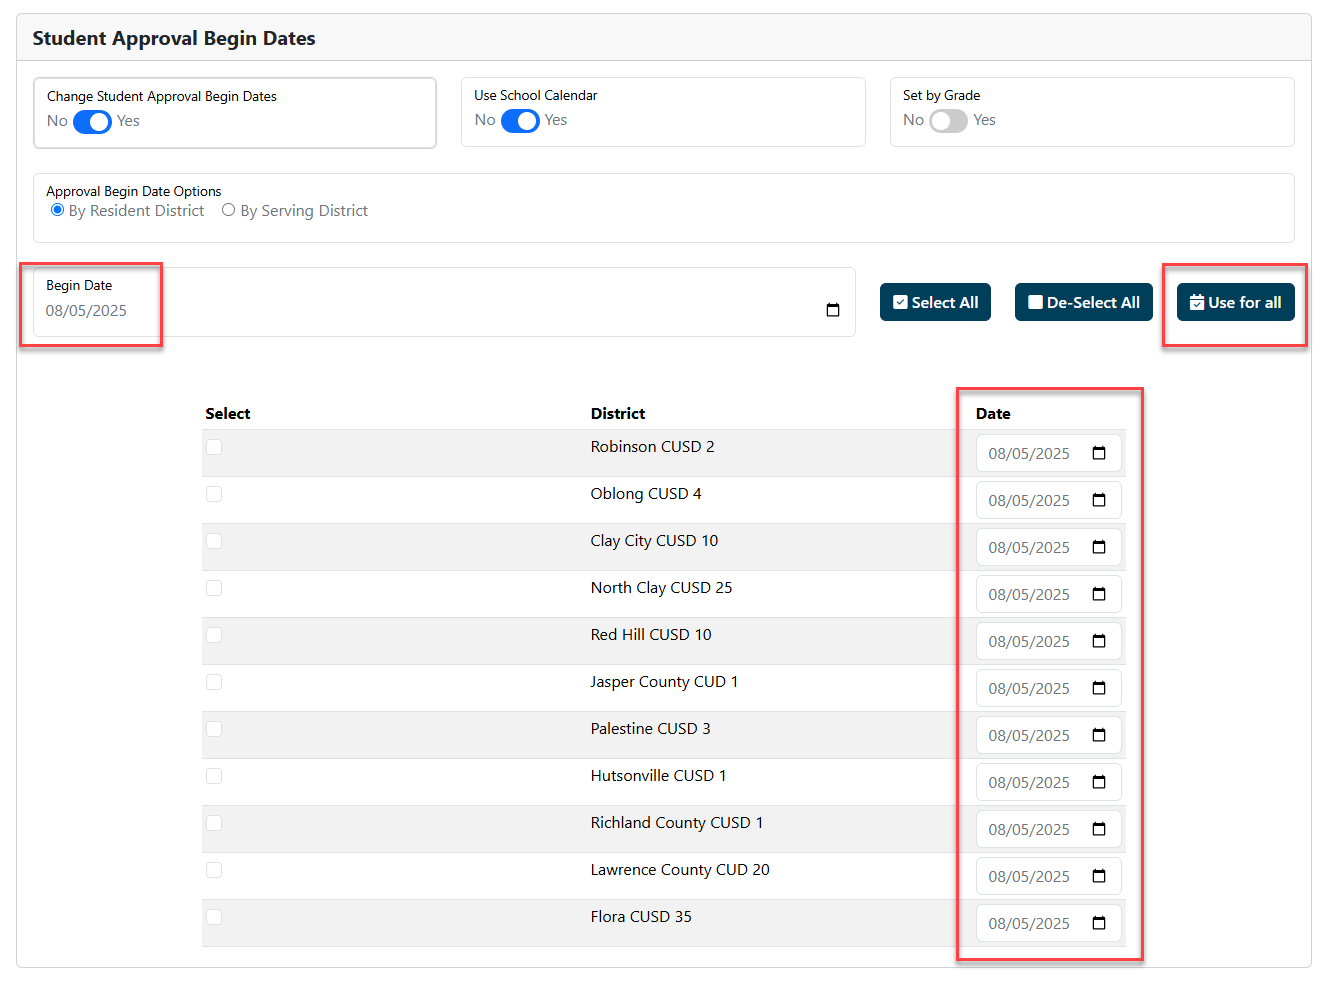Click the Select All button
1328x990 pixels.
tap(935, 302)
